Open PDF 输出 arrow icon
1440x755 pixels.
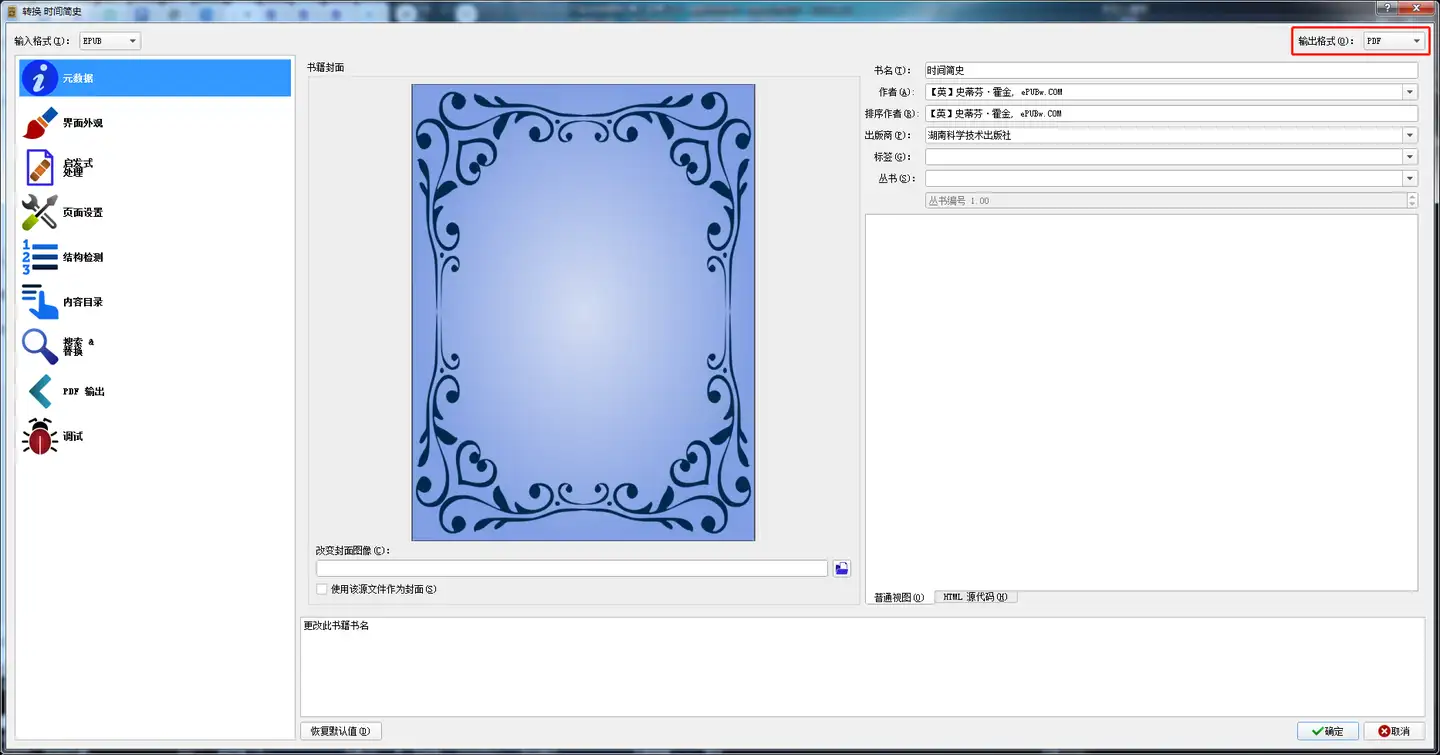(x=40, y=391)
